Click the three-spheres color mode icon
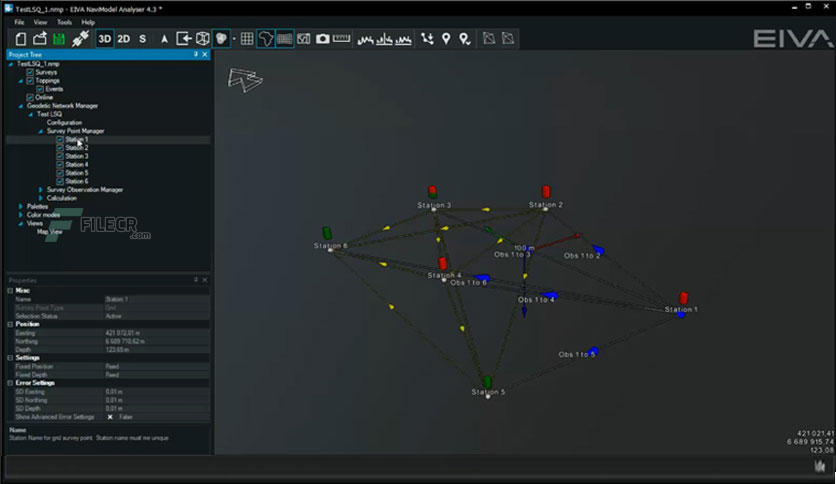This screenshot has width=836, height=484. (221, 39)
